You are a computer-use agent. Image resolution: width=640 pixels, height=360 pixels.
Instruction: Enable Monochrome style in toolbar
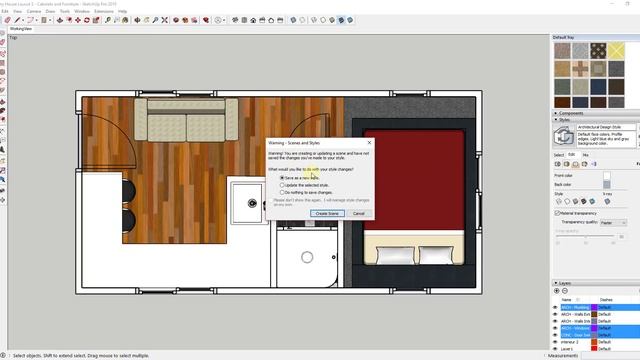click(350, 20)
